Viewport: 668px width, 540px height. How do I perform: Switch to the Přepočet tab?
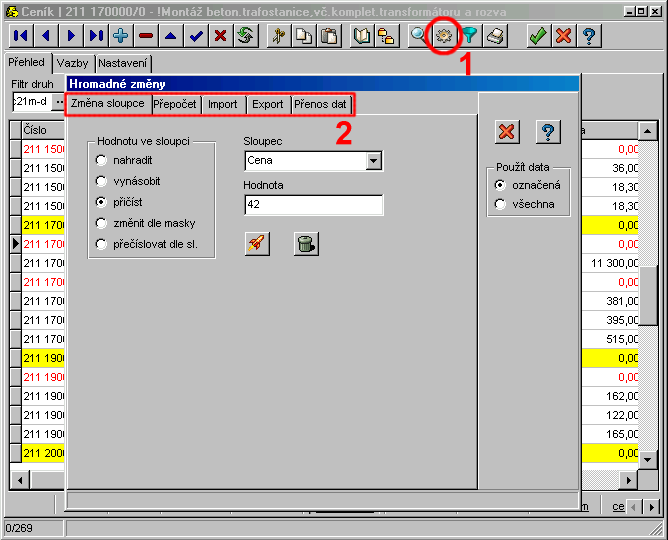pyautogui.click(x=176, y=104)
